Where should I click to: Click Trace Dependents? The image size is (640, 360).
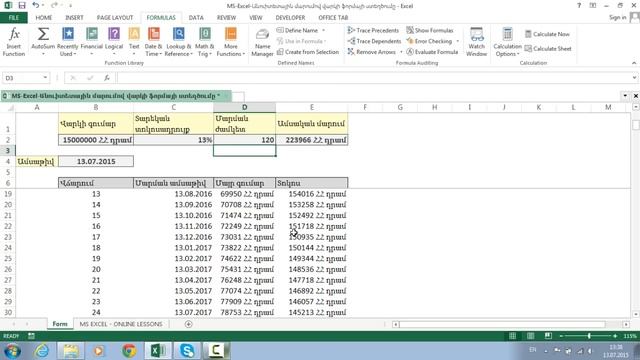[x=374, y=41]
